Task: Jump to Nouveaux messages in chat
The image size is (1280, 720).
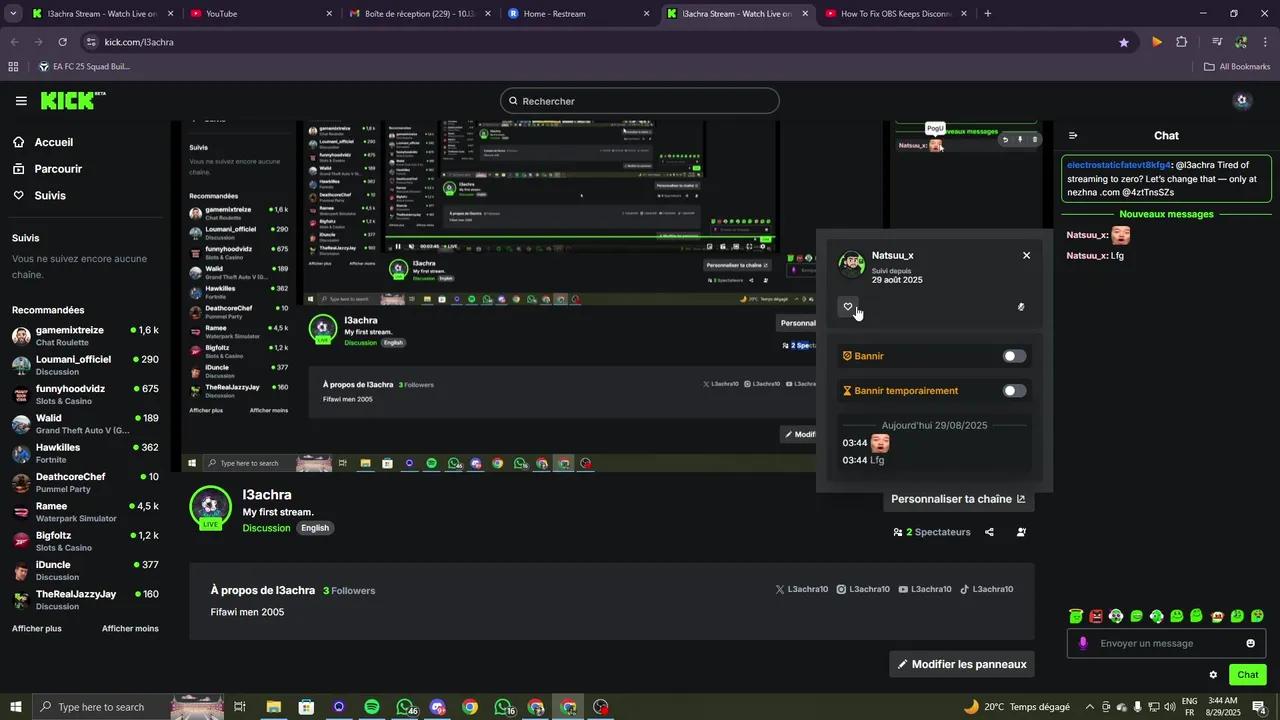Action: 1166,214
